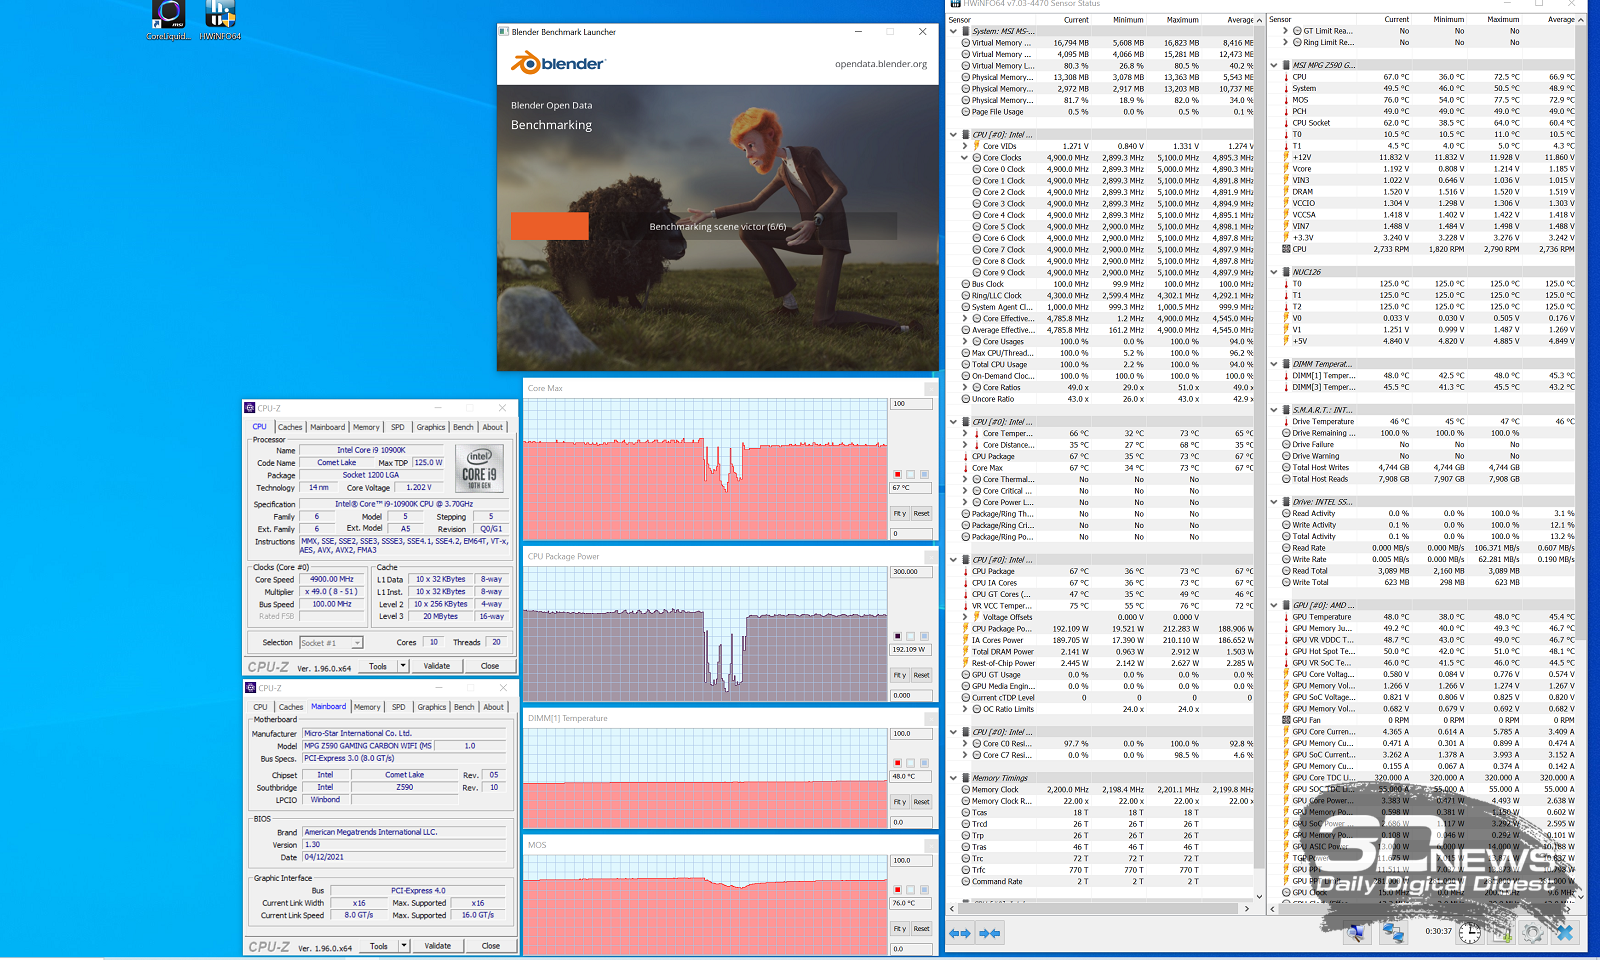
Task: Pick red line color in MOS graph
Action: pyautogui.click(x=898, y=890)
